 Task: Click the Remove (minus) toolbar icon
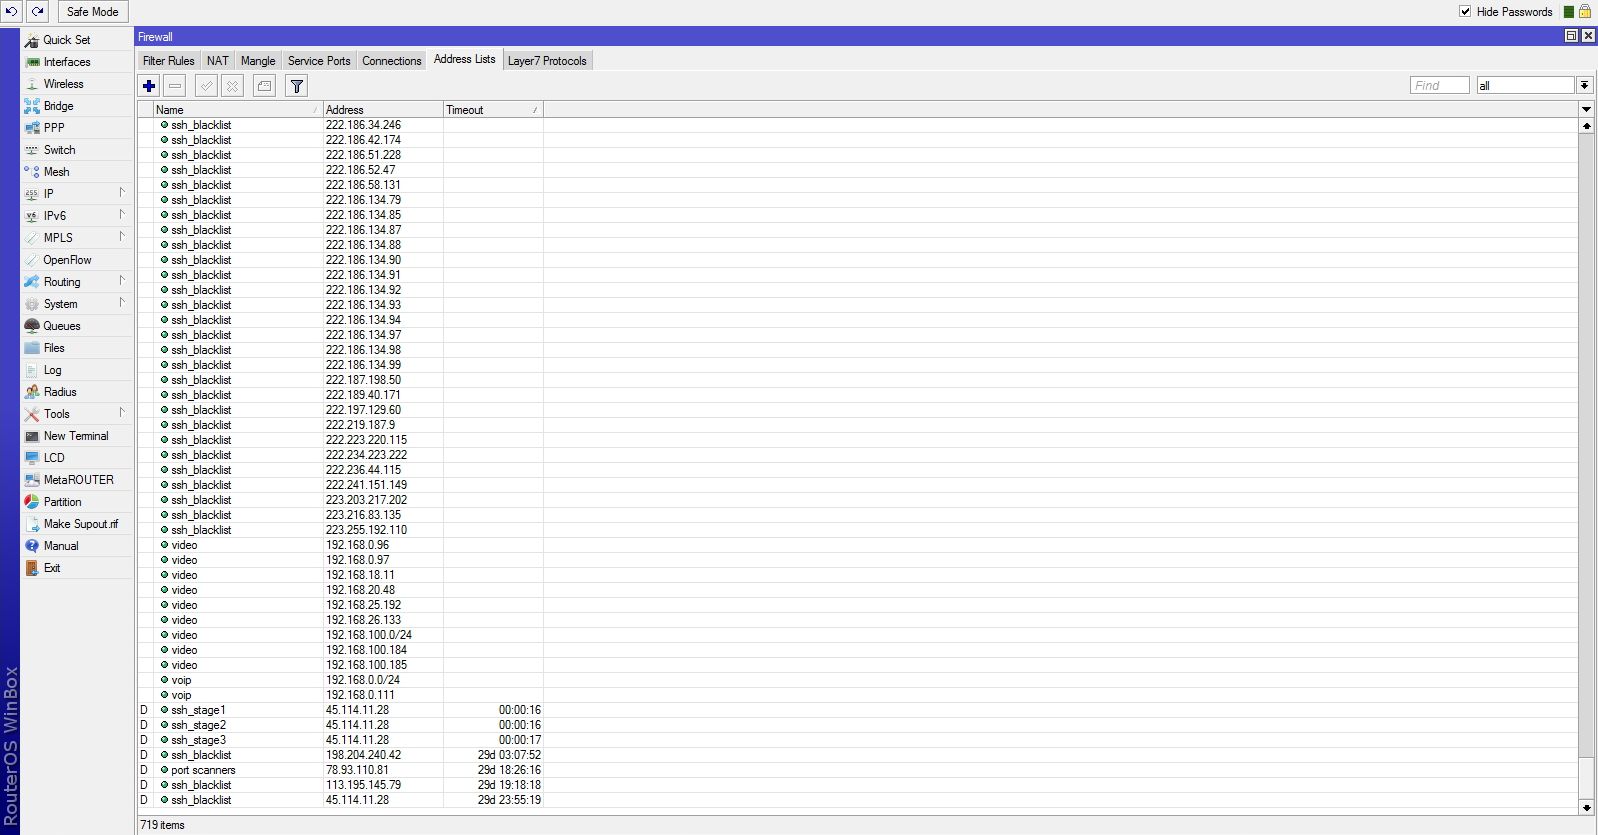(x=175, y=86)
